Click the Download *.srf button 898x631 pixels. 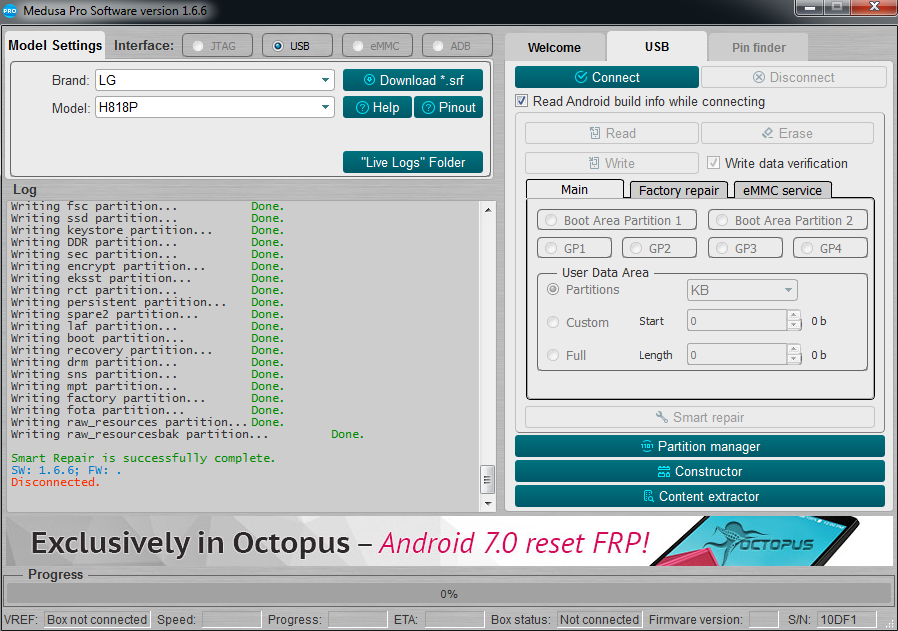(413, 80)
